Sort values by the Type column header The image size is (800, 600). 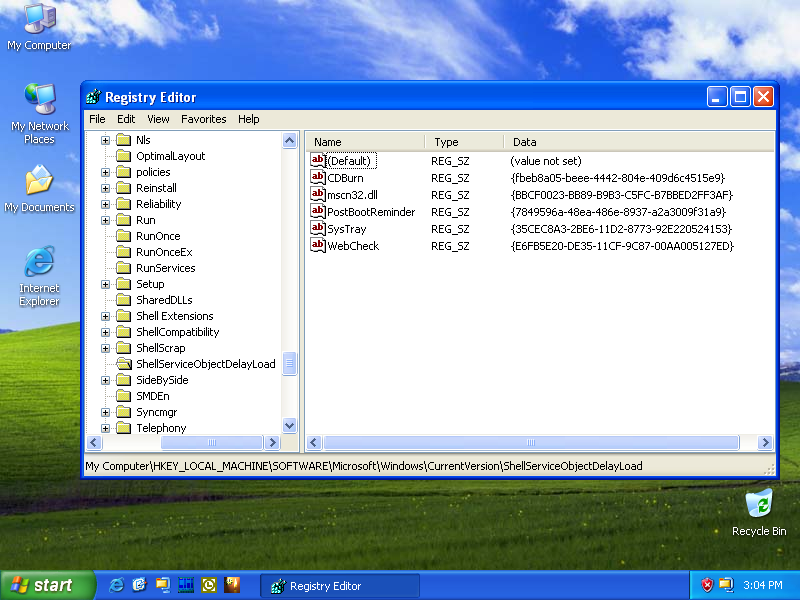(464, 142)
